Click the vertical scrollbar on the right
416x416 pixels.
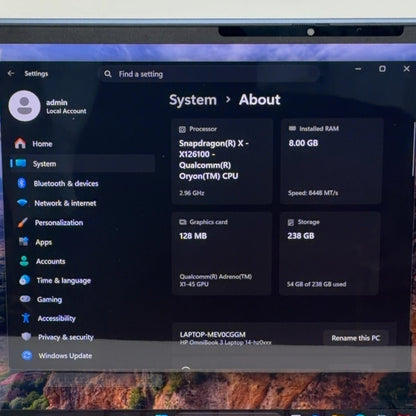point(414,150)
